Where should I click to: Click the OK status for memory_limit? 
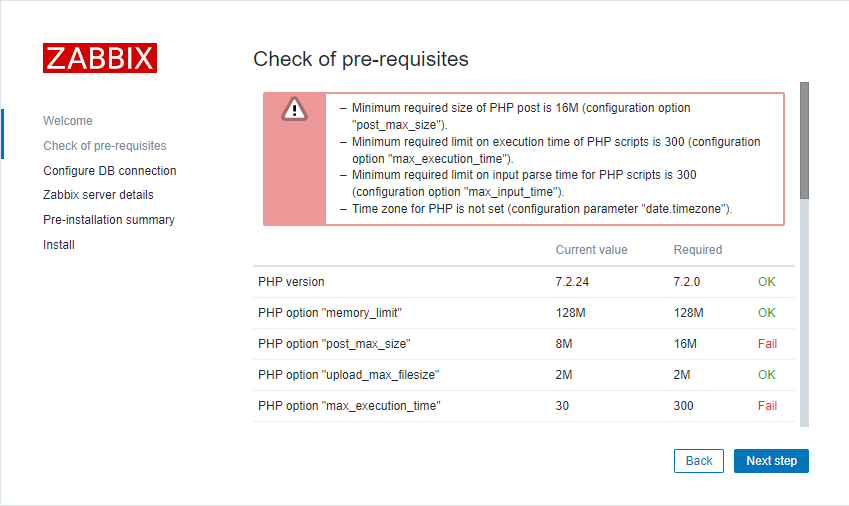pyautogui.click(x=767, y=313)
